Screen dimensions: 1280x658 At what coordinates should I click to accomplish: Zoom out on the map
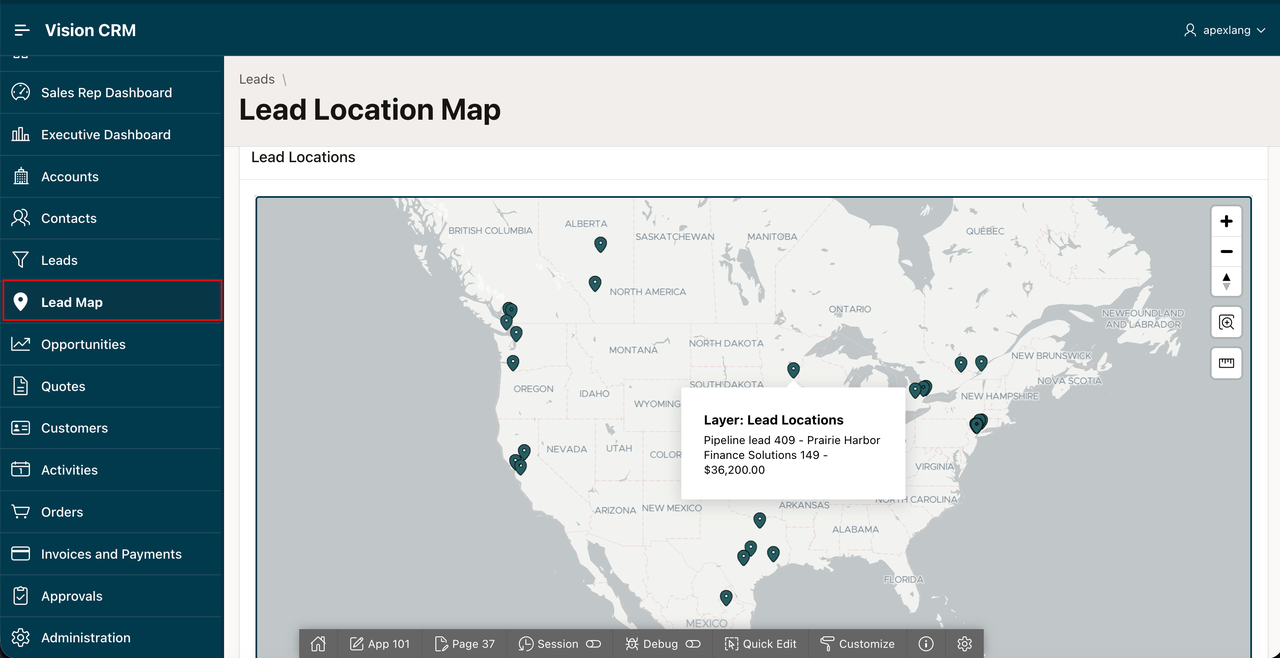pyautogui.click(x=1226, y=251)
